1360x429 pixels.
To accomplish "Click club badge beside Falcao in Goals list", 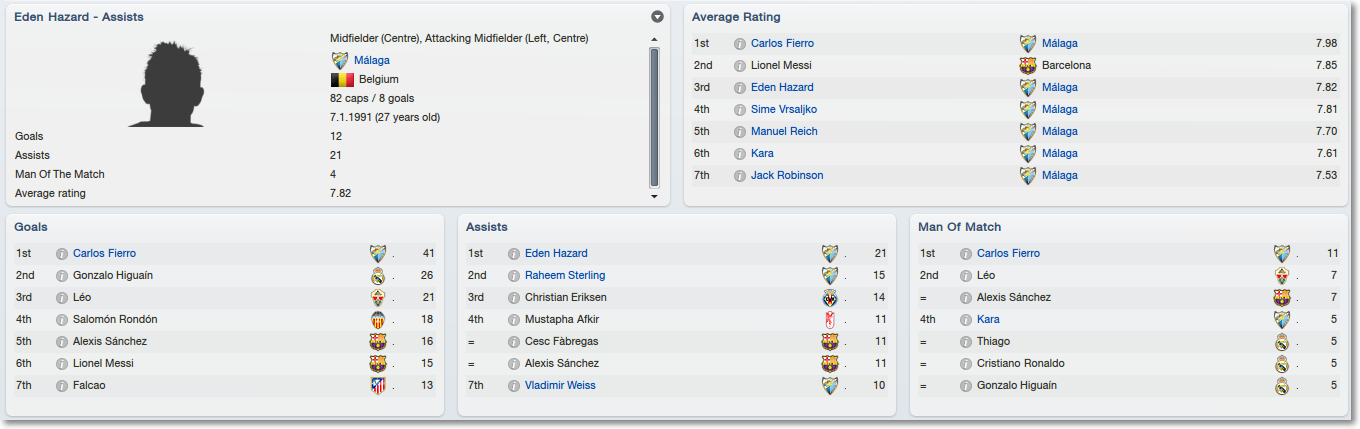I will (378, 386).
